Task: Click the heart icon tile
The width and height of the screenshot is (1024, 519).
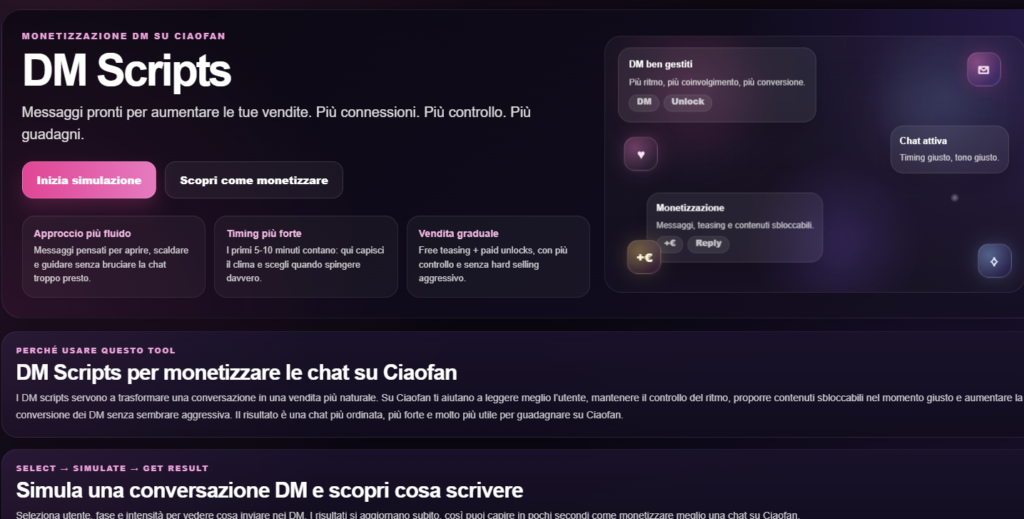Action: point(641,154)
